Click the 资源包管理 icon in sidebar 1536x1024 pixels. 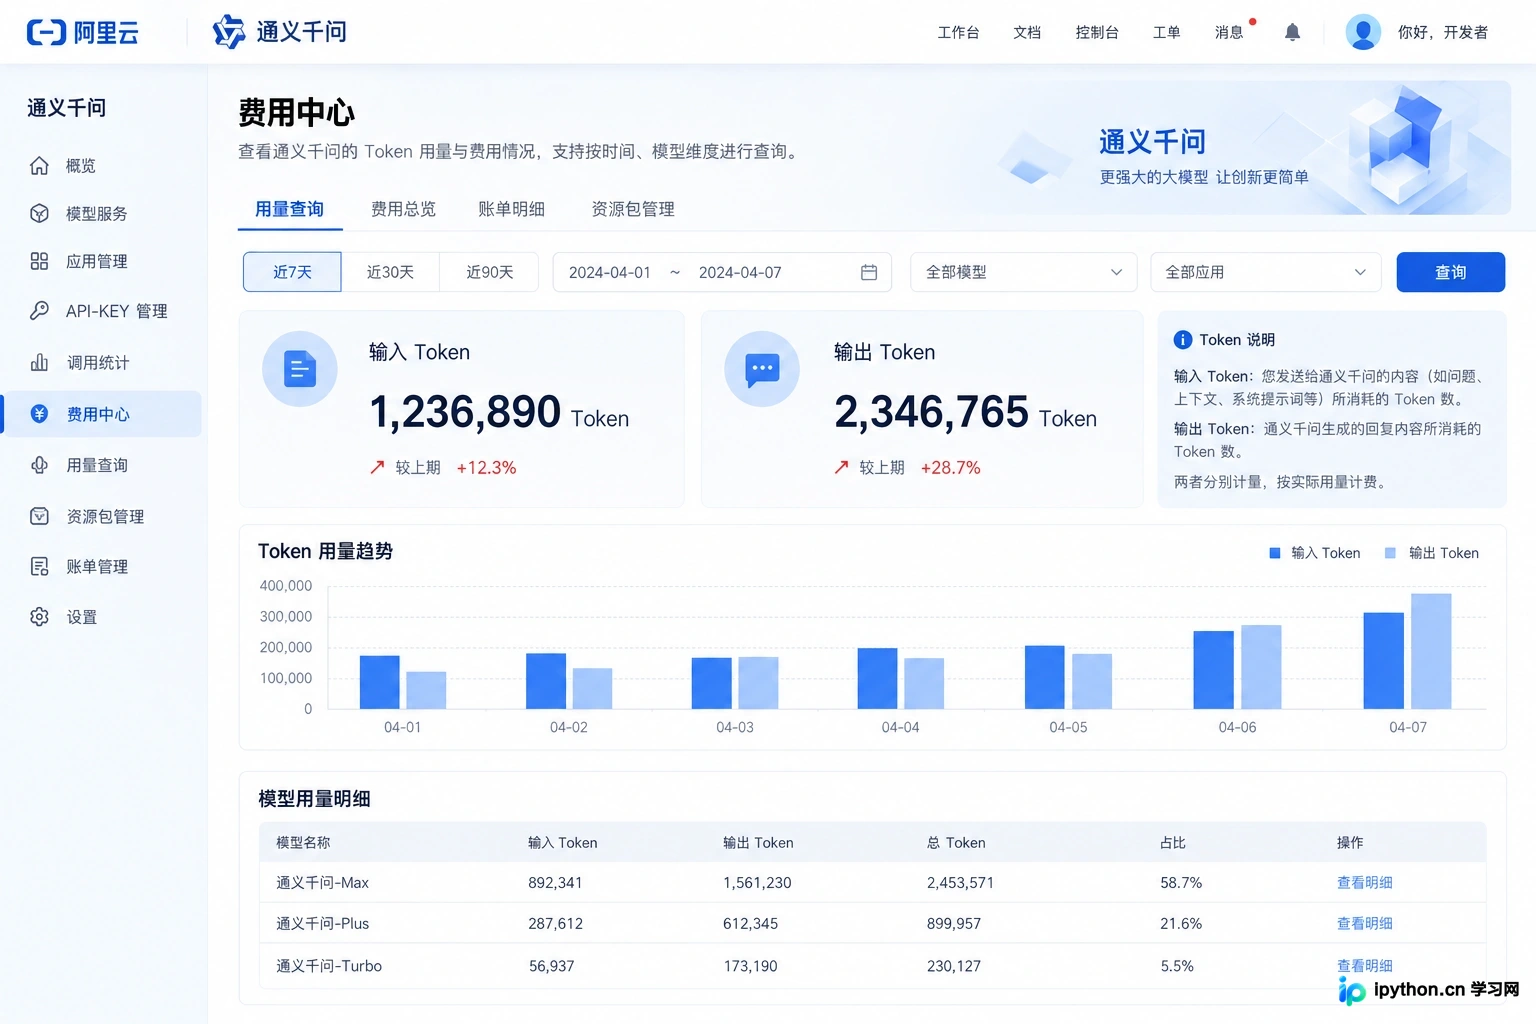tap(39, 516)
